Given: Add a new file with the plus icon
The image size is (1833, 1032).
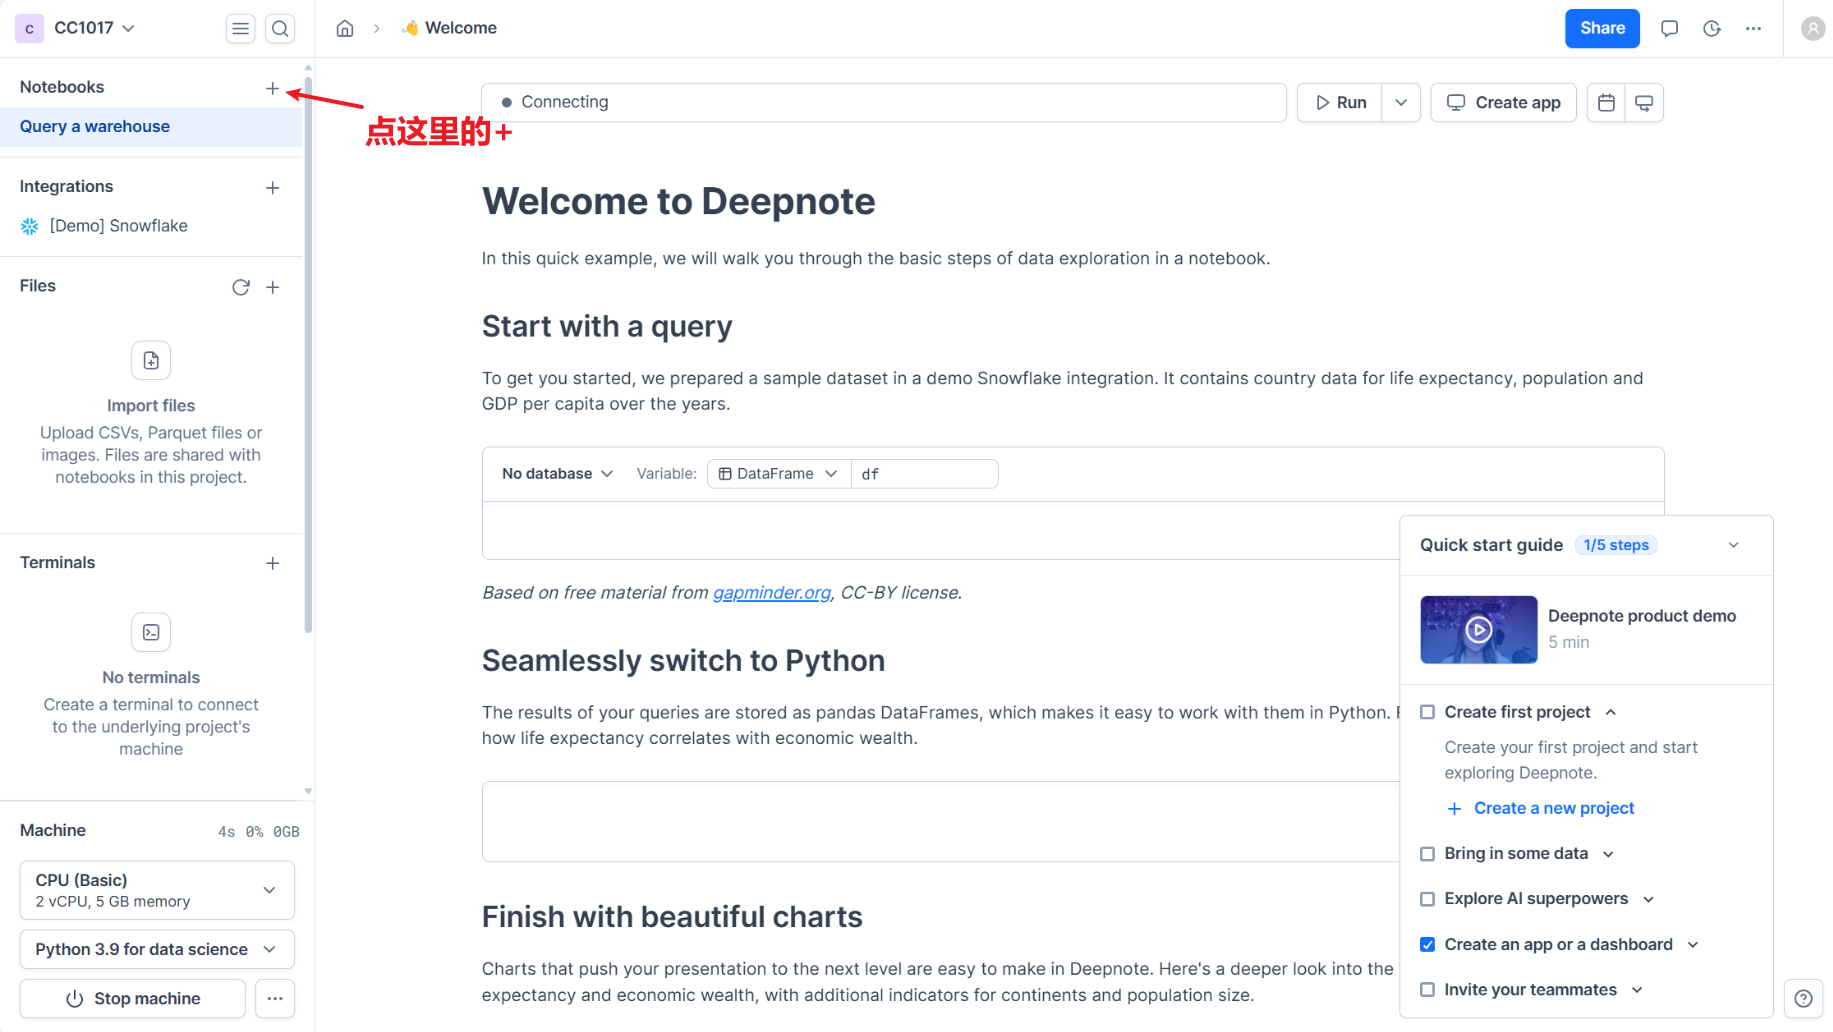Looking at the screenshot, I should click(272, 287).
